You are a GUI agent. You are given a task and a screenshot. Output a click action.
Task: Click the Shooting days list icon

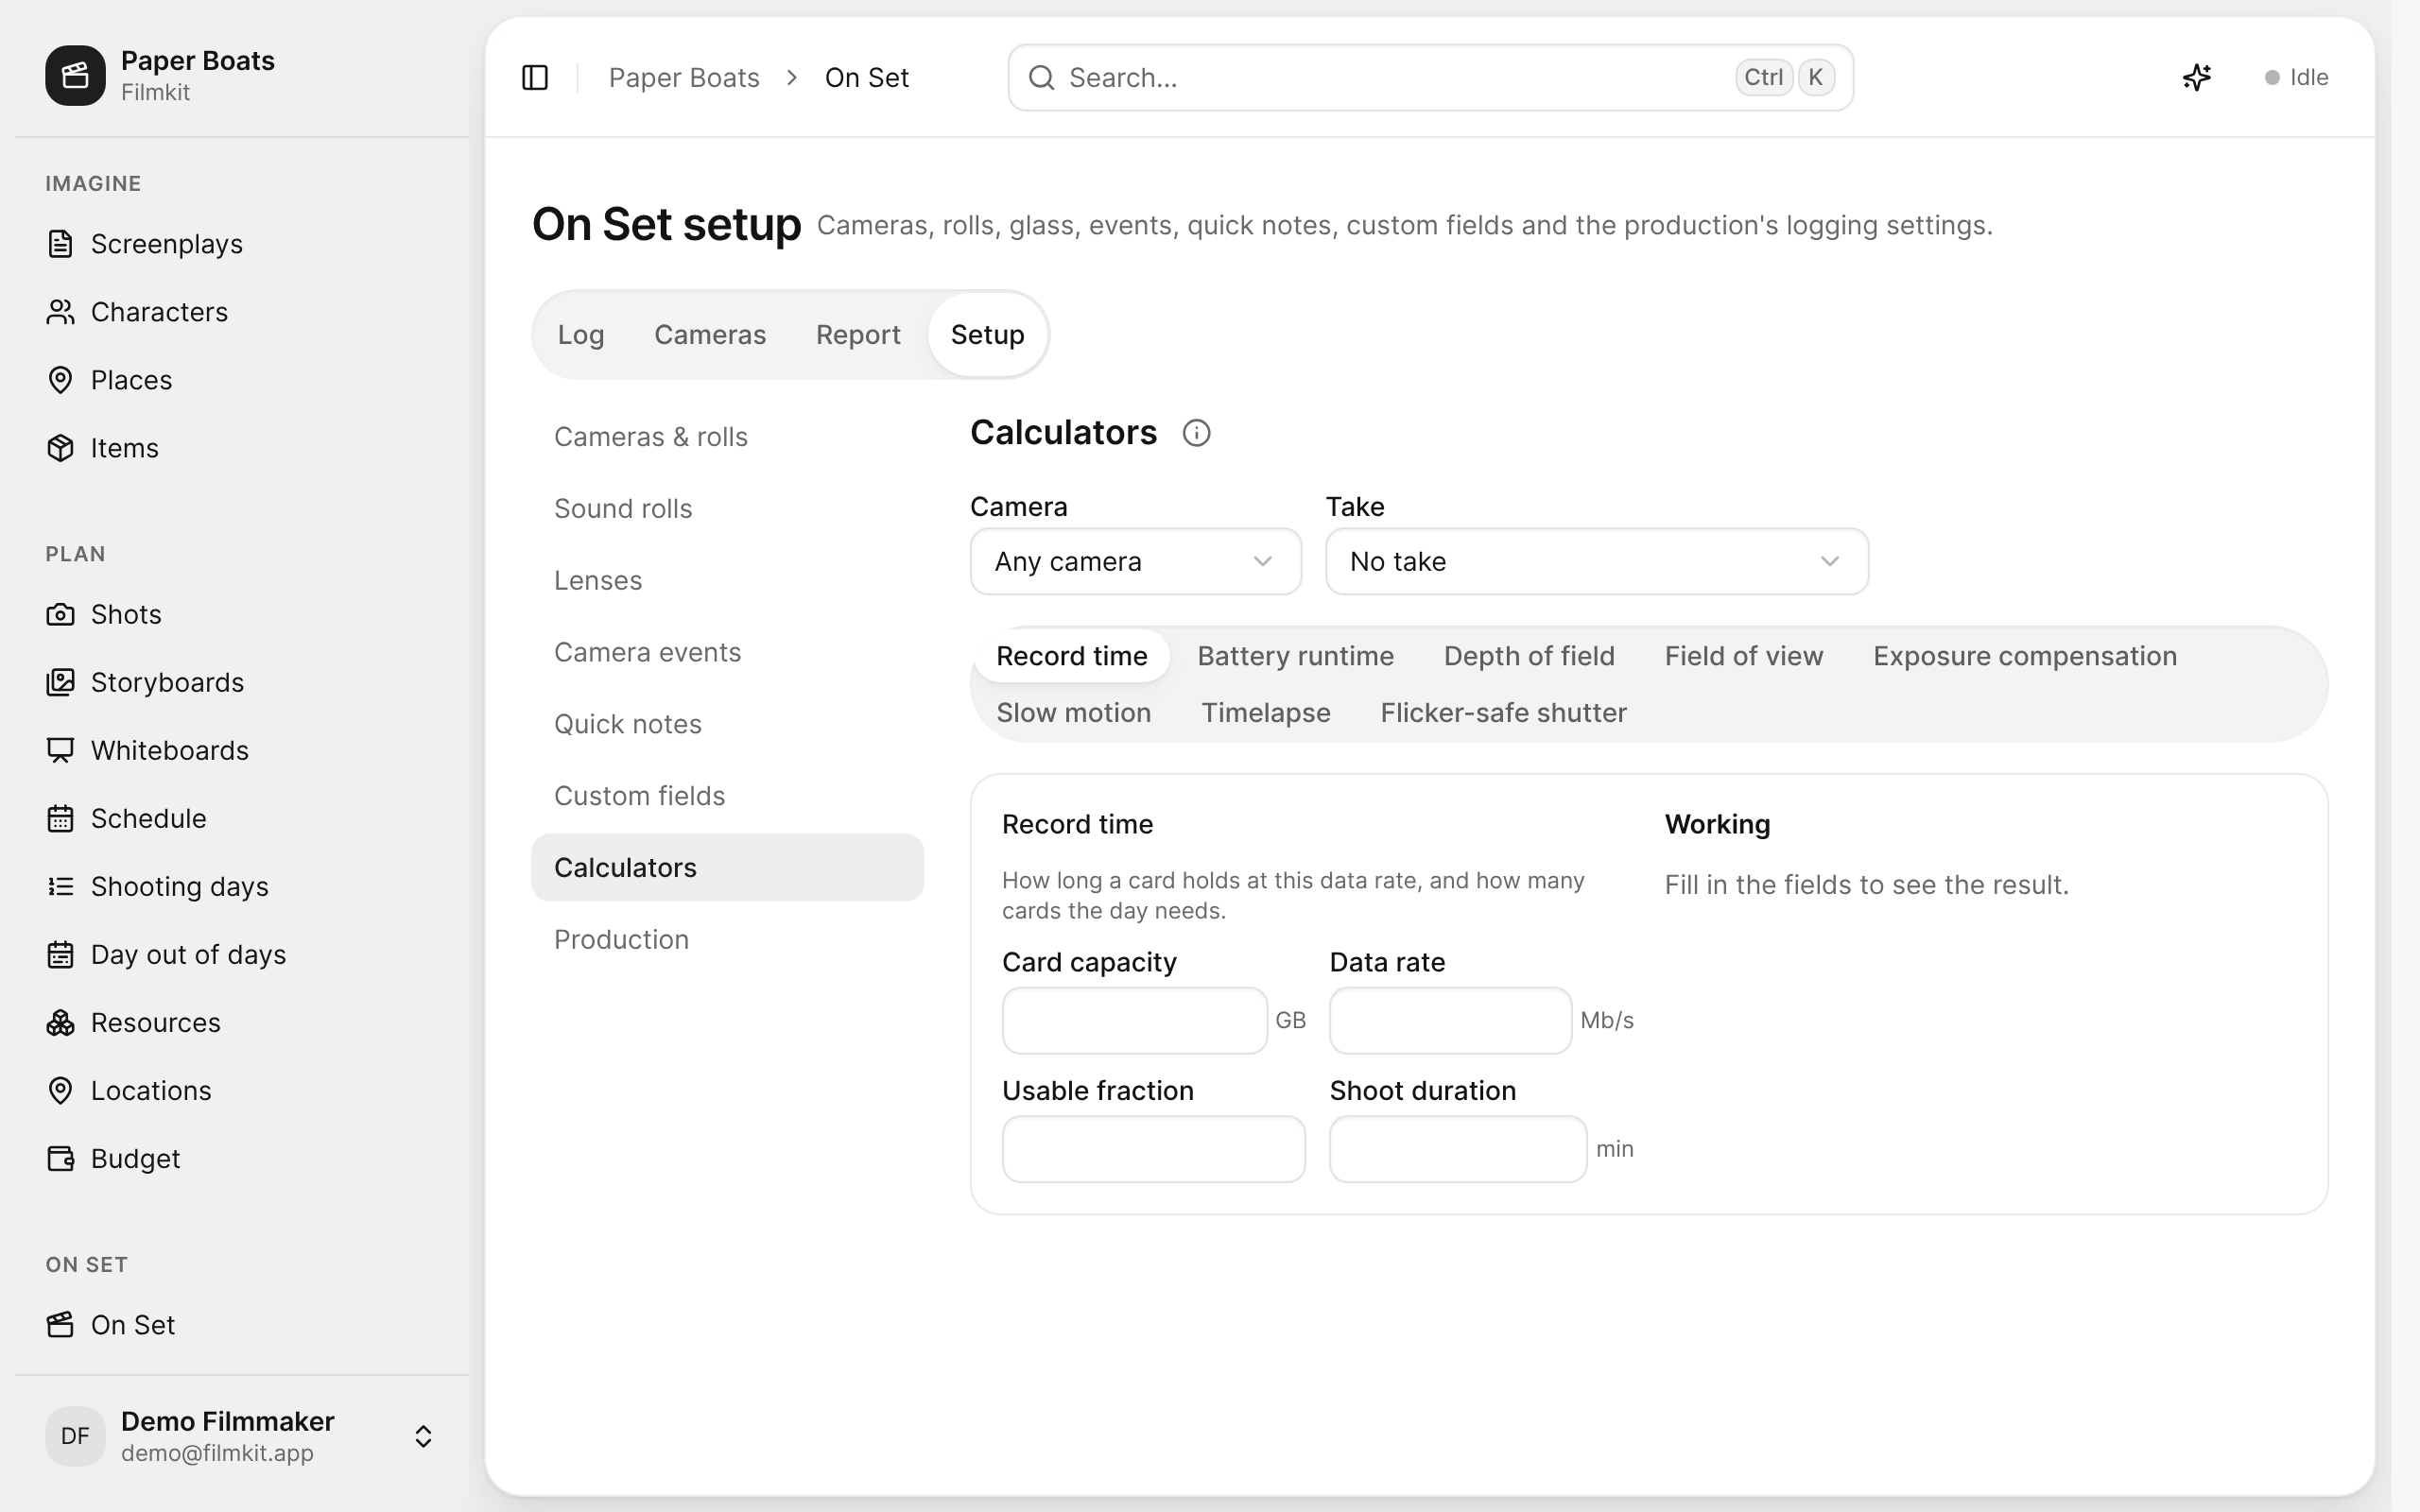(x=60, y=886)
